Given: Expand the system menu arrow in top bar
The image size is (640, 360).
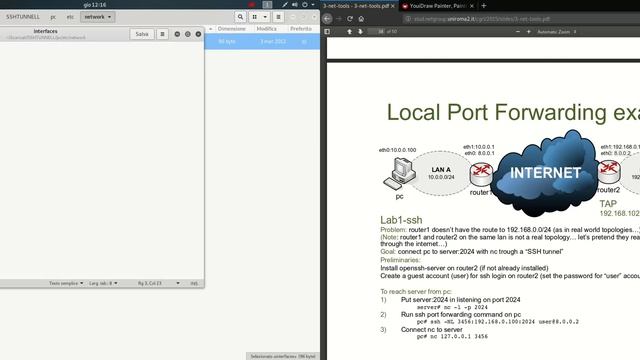Looking at the screenshot, I should tap(313, 5).
